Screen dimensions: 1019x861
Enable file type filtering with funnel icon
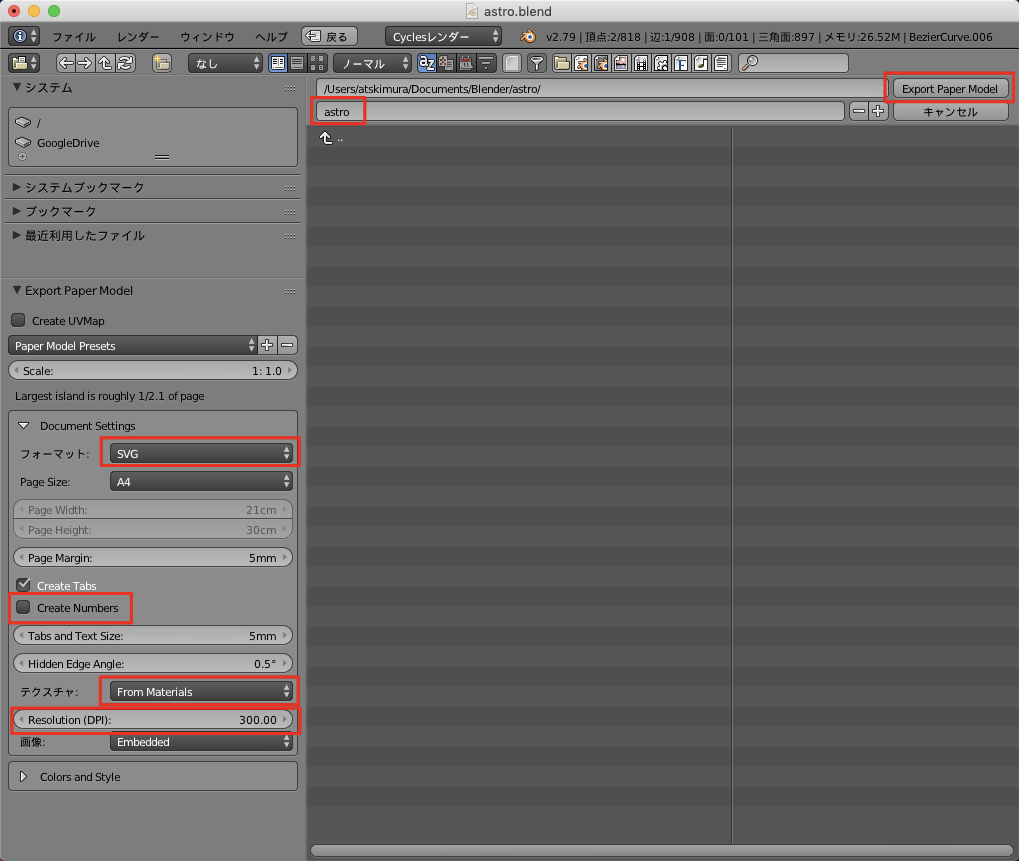(x=536, y=62)
